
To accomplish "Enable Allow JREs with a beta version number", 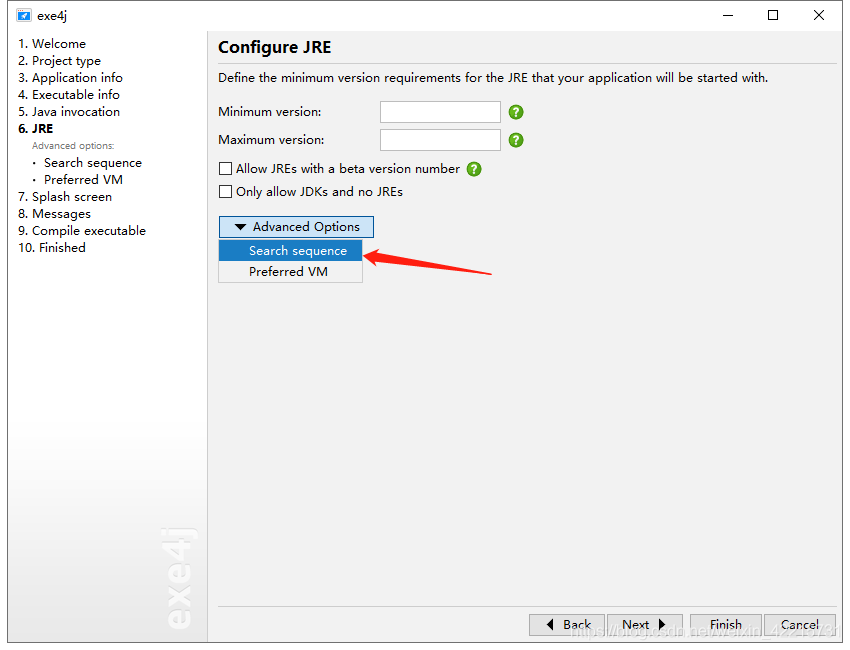I will click(x=226, y=169).
